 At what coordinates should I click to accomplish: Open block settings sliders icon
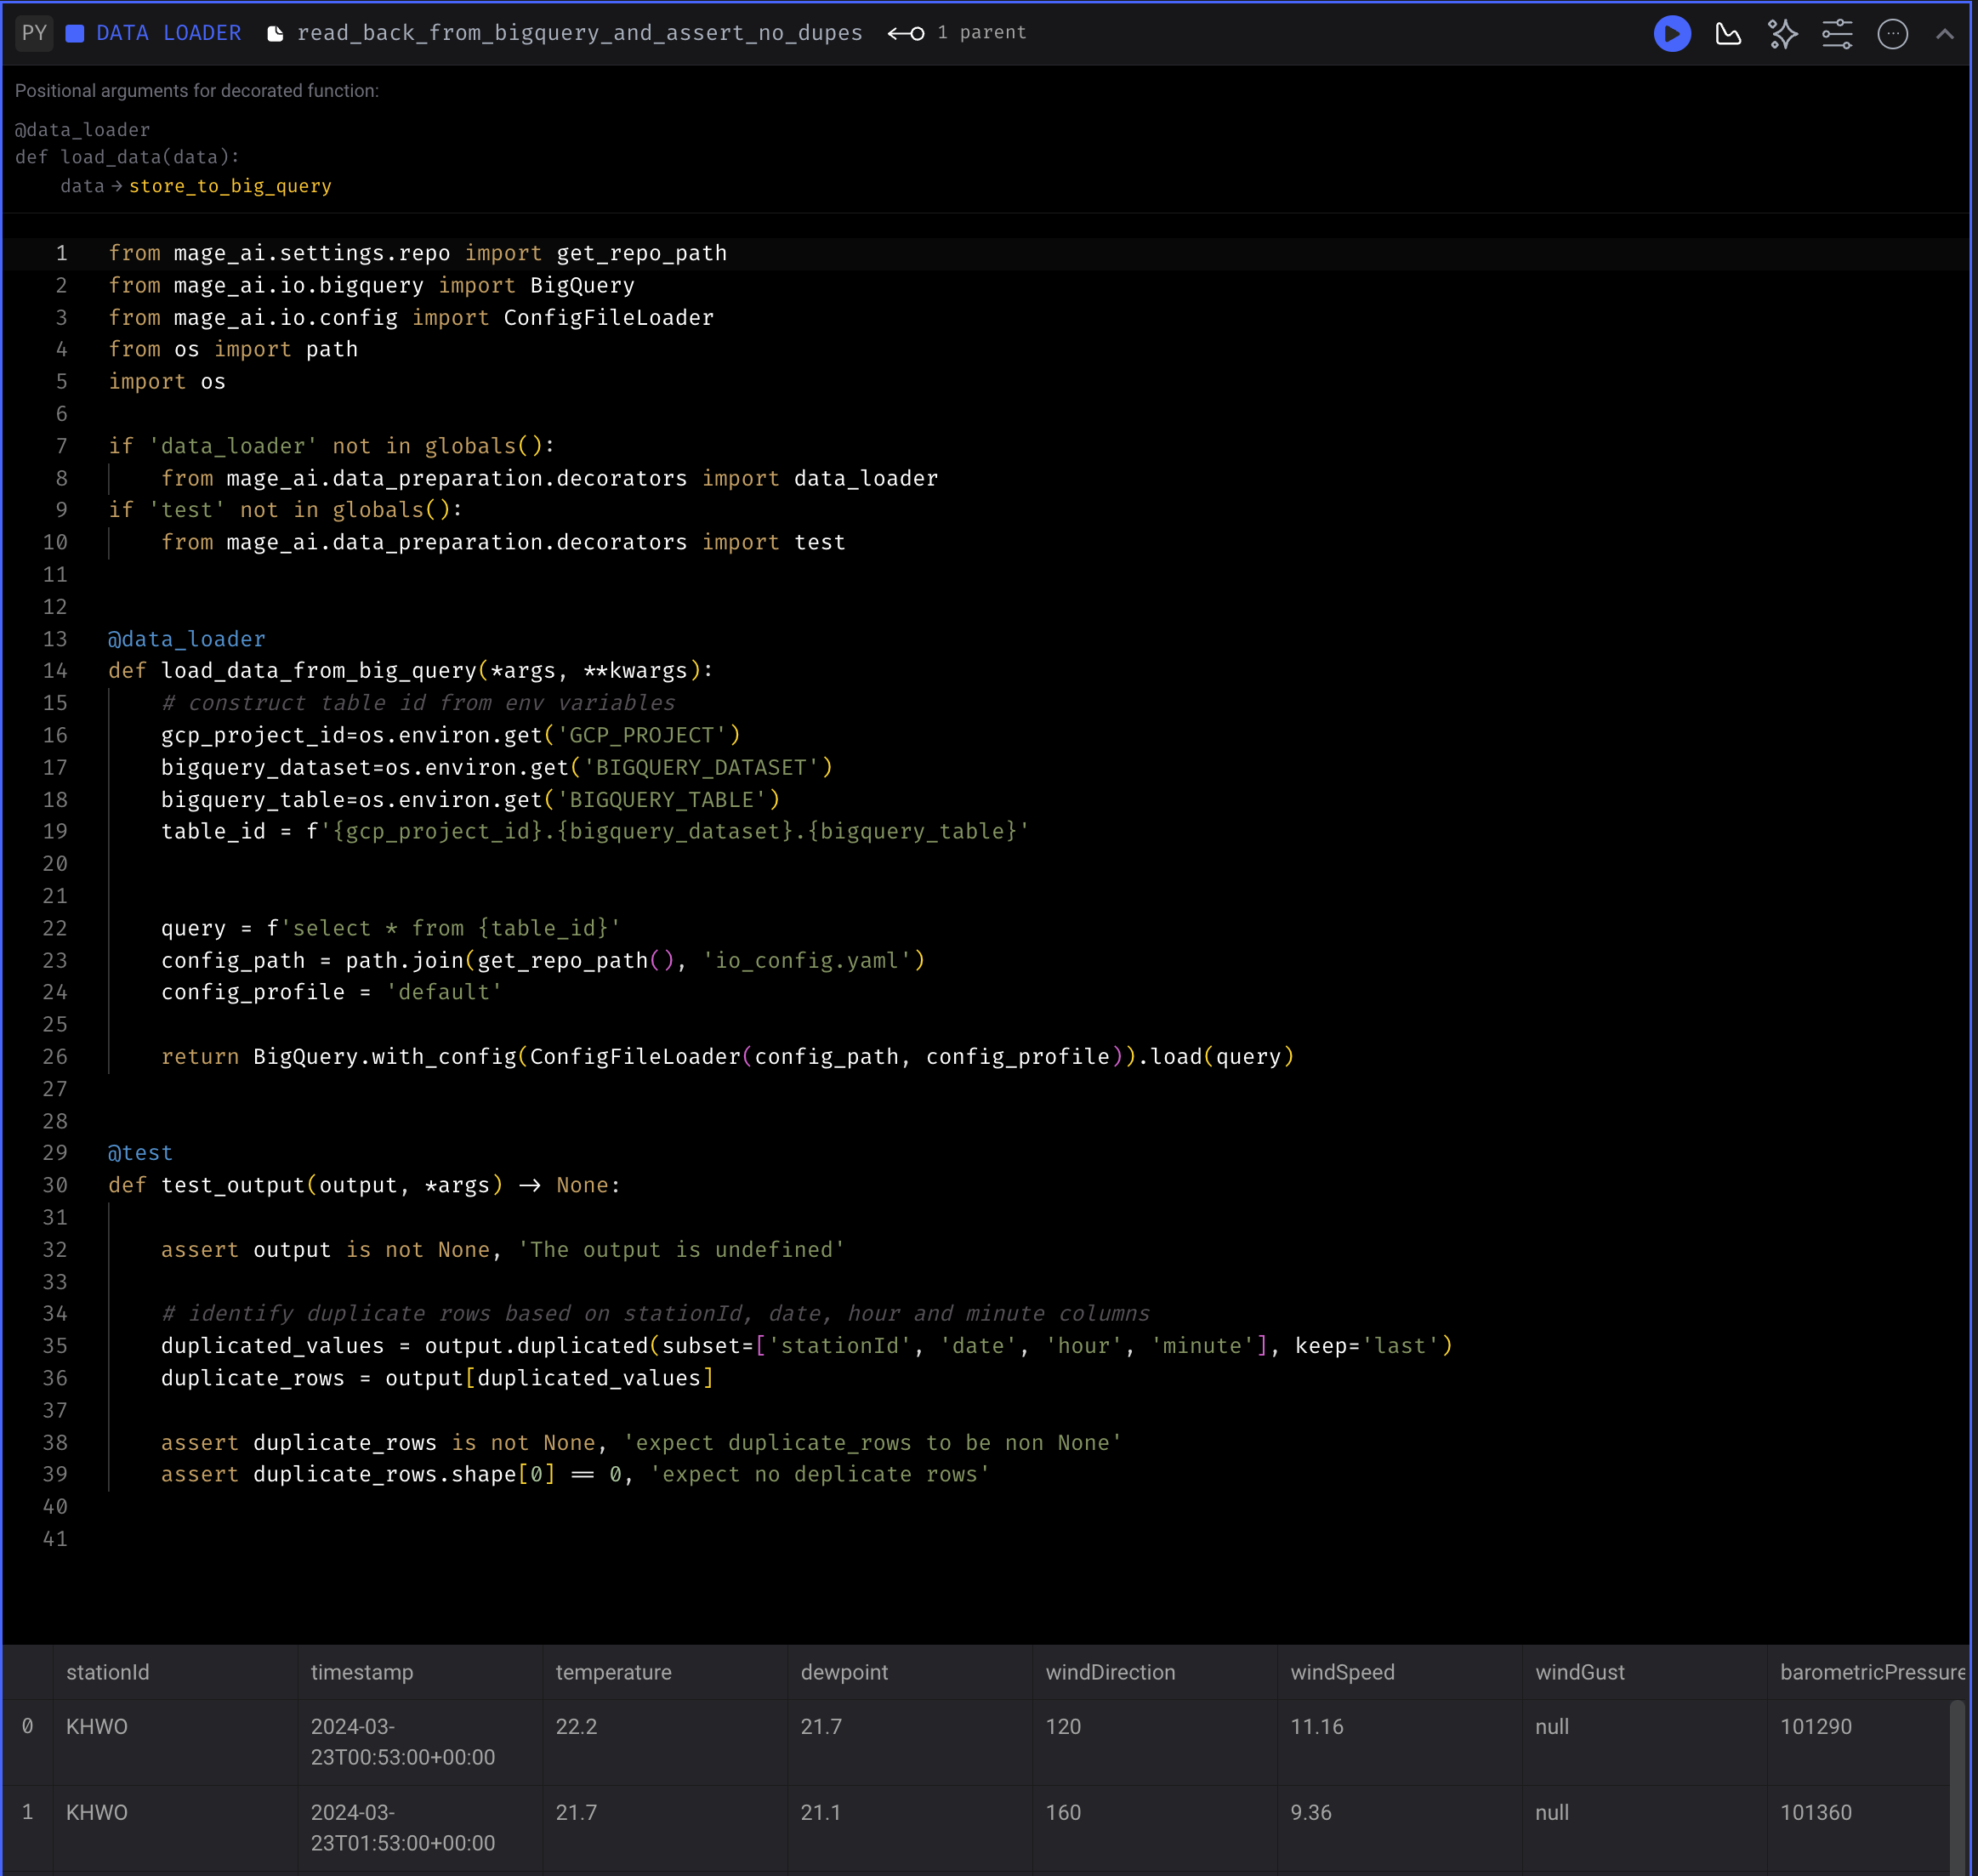click(x=1837, y=34)
